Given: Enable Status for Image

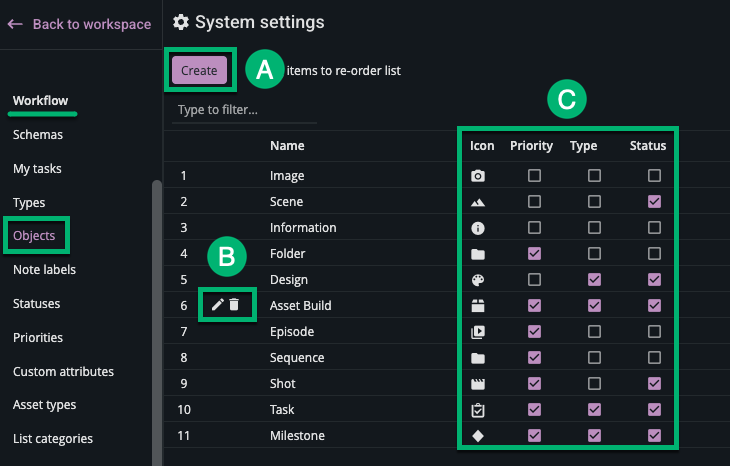Looking at the screenshot, I should pos(654,176).
